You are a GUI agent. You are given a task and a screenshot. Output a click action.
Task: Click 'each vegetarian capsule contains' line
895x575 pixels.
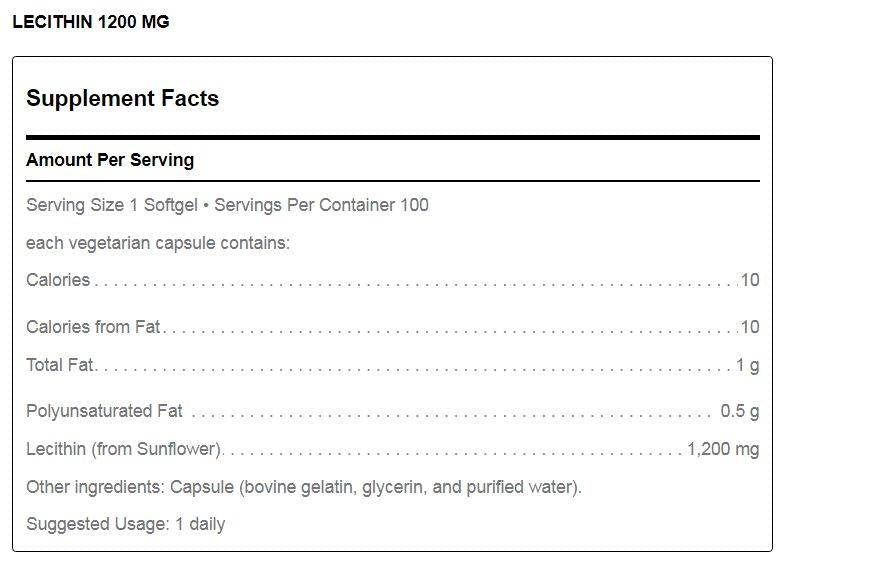tap(158, 243)
